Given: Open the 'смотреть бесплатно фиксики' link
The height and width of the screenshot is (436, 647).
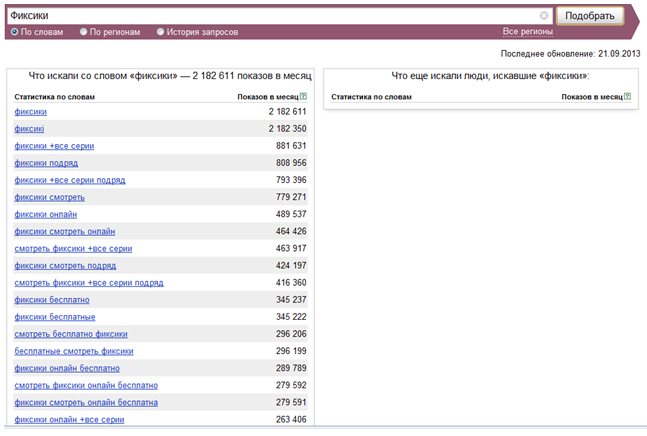Looking at the screenshot, I should 71,335.
